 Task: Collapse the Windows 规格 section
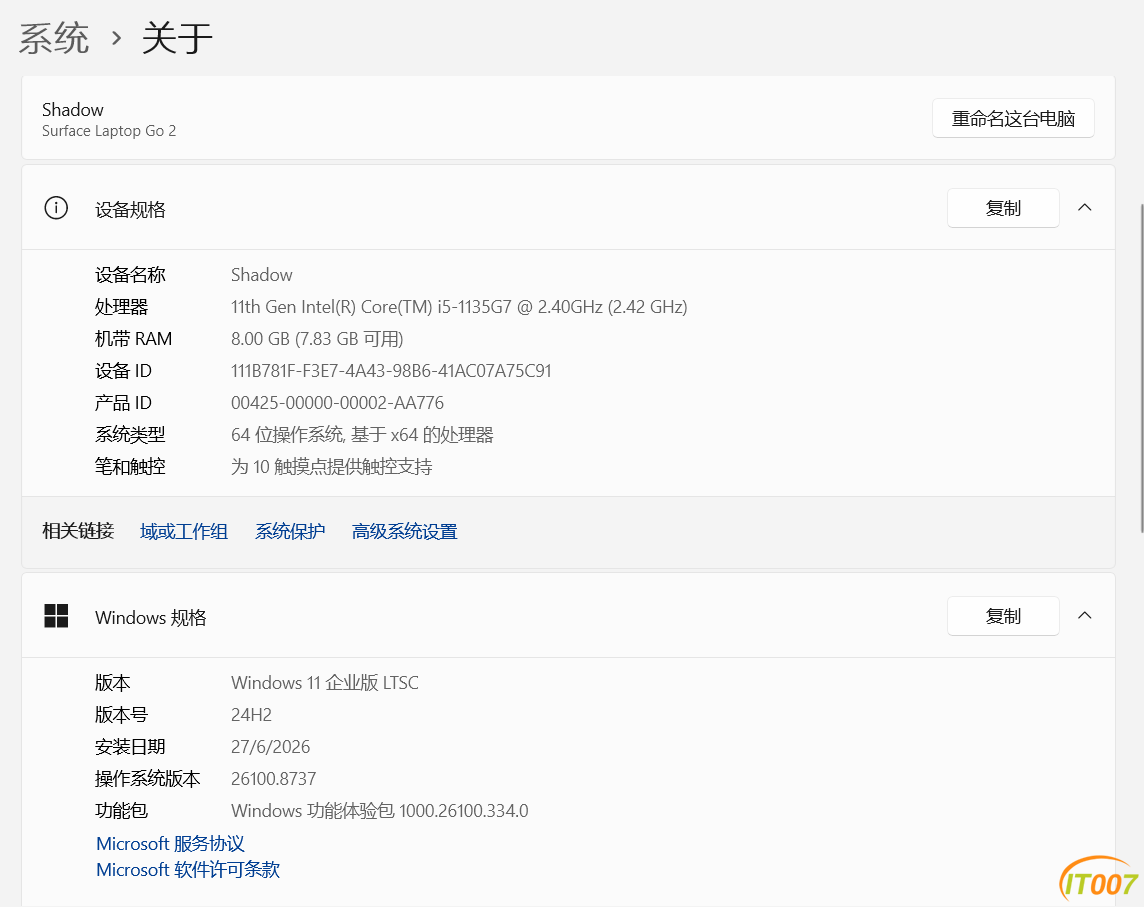[1085, 616]
